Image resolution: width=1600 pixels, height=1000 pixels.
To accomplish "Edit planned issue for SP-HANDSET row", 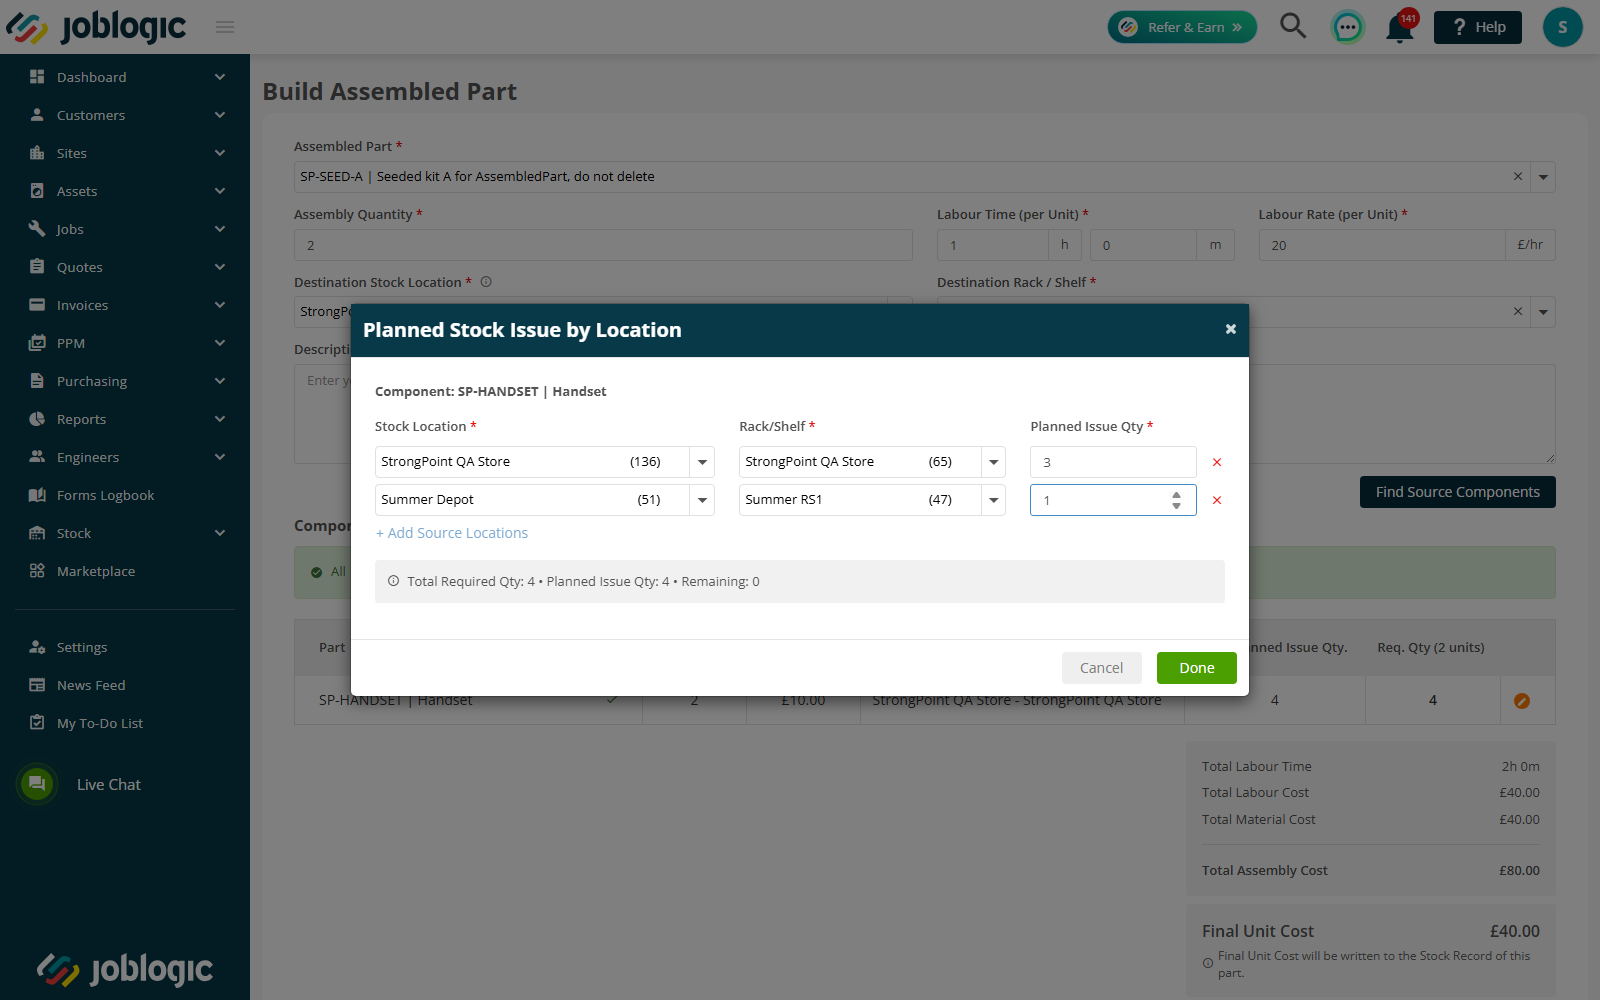I will (x=1522, y=701).
